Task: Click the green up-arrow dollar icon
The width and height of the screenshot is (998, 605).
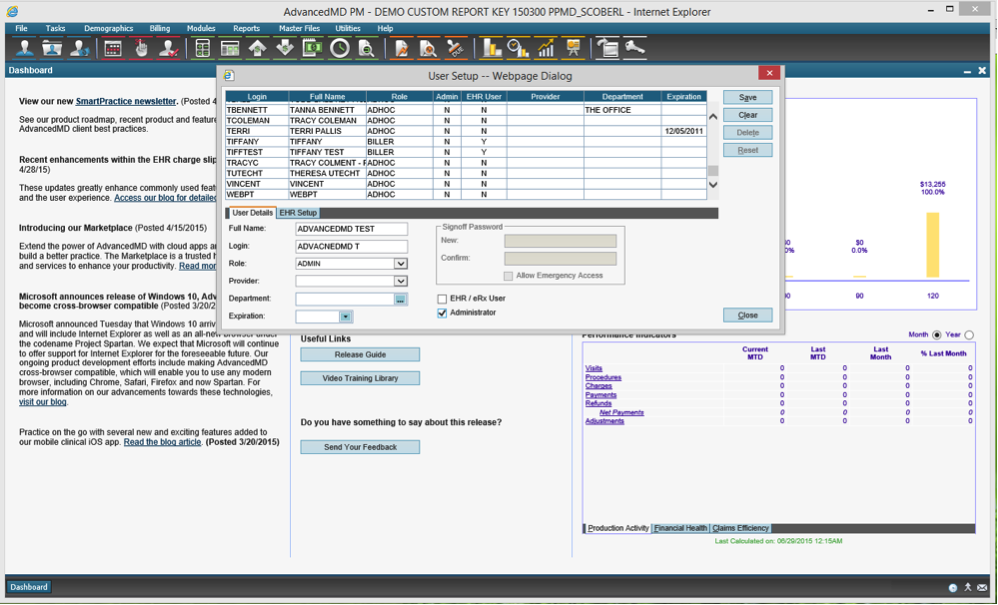Action: (257, 48)
